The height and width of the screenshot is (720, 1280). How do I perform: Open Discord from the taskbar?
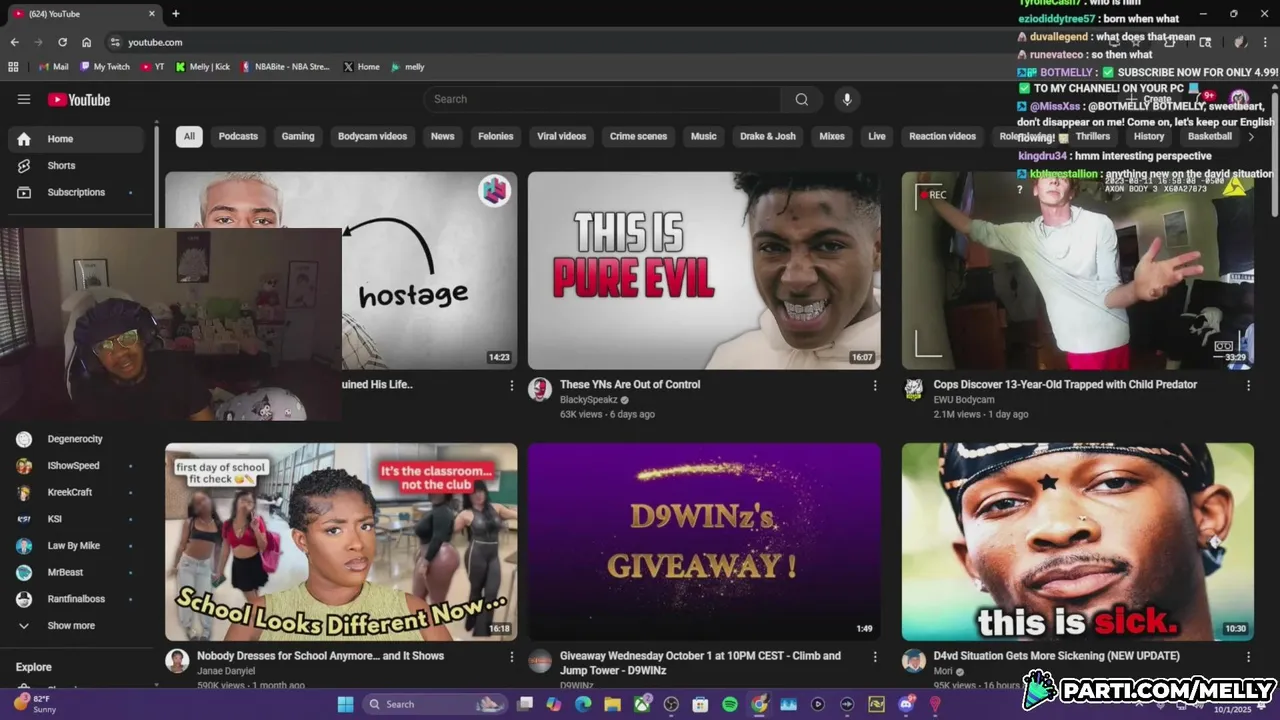point(906,704)
